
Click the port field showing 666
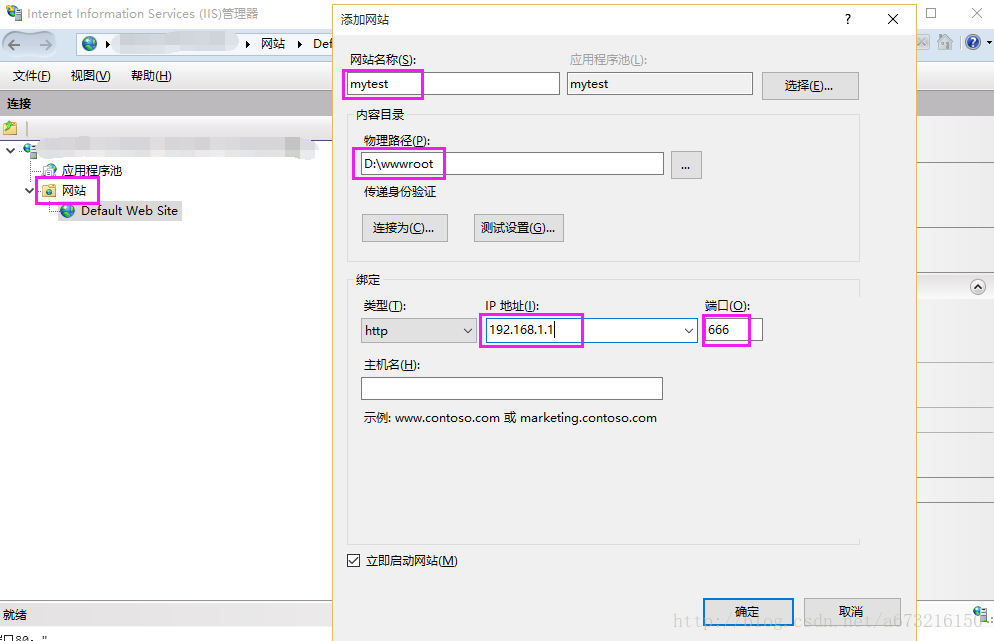tap(733, 330)
